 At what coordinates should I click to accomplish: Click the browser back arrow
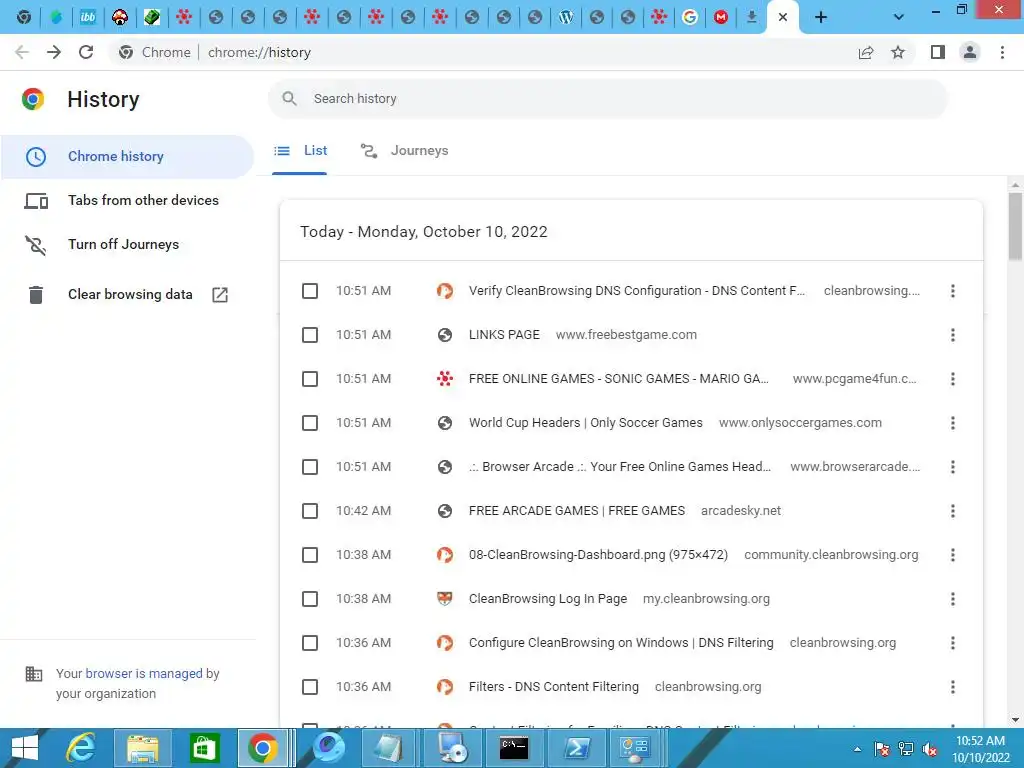point(22,52)
